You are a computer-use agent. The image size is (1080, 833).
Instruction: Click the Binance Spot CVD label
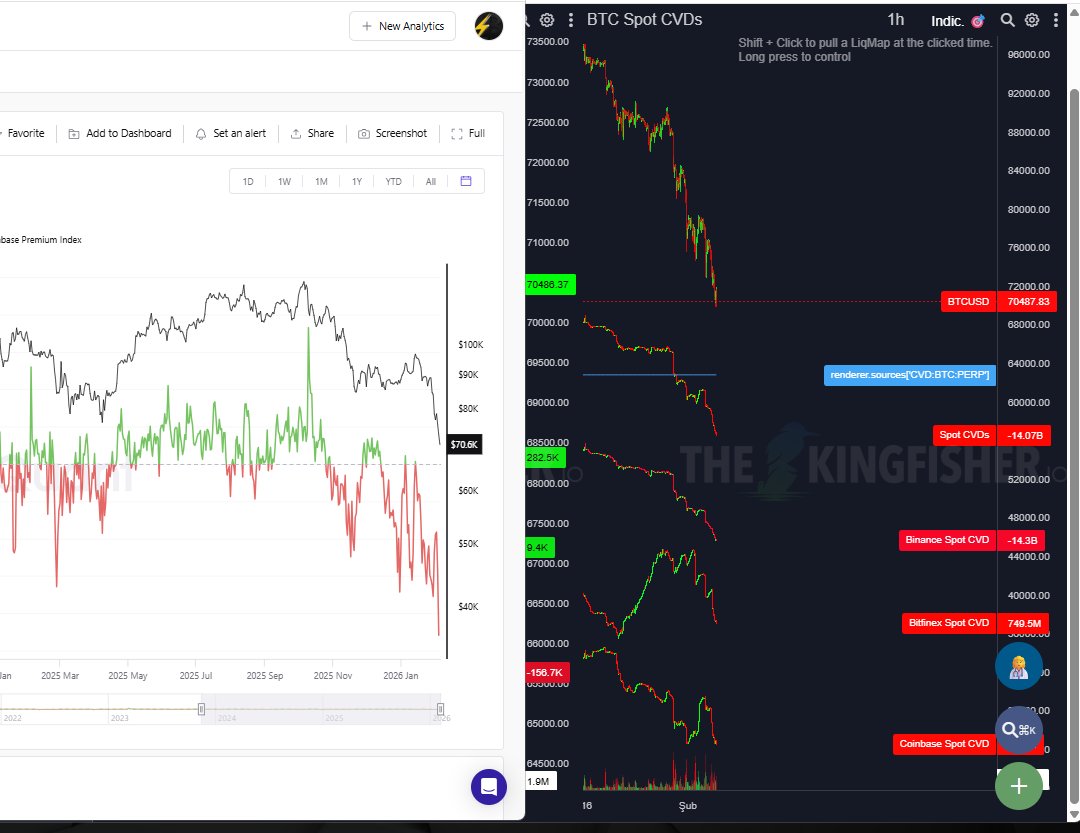(x=947, y=540)
